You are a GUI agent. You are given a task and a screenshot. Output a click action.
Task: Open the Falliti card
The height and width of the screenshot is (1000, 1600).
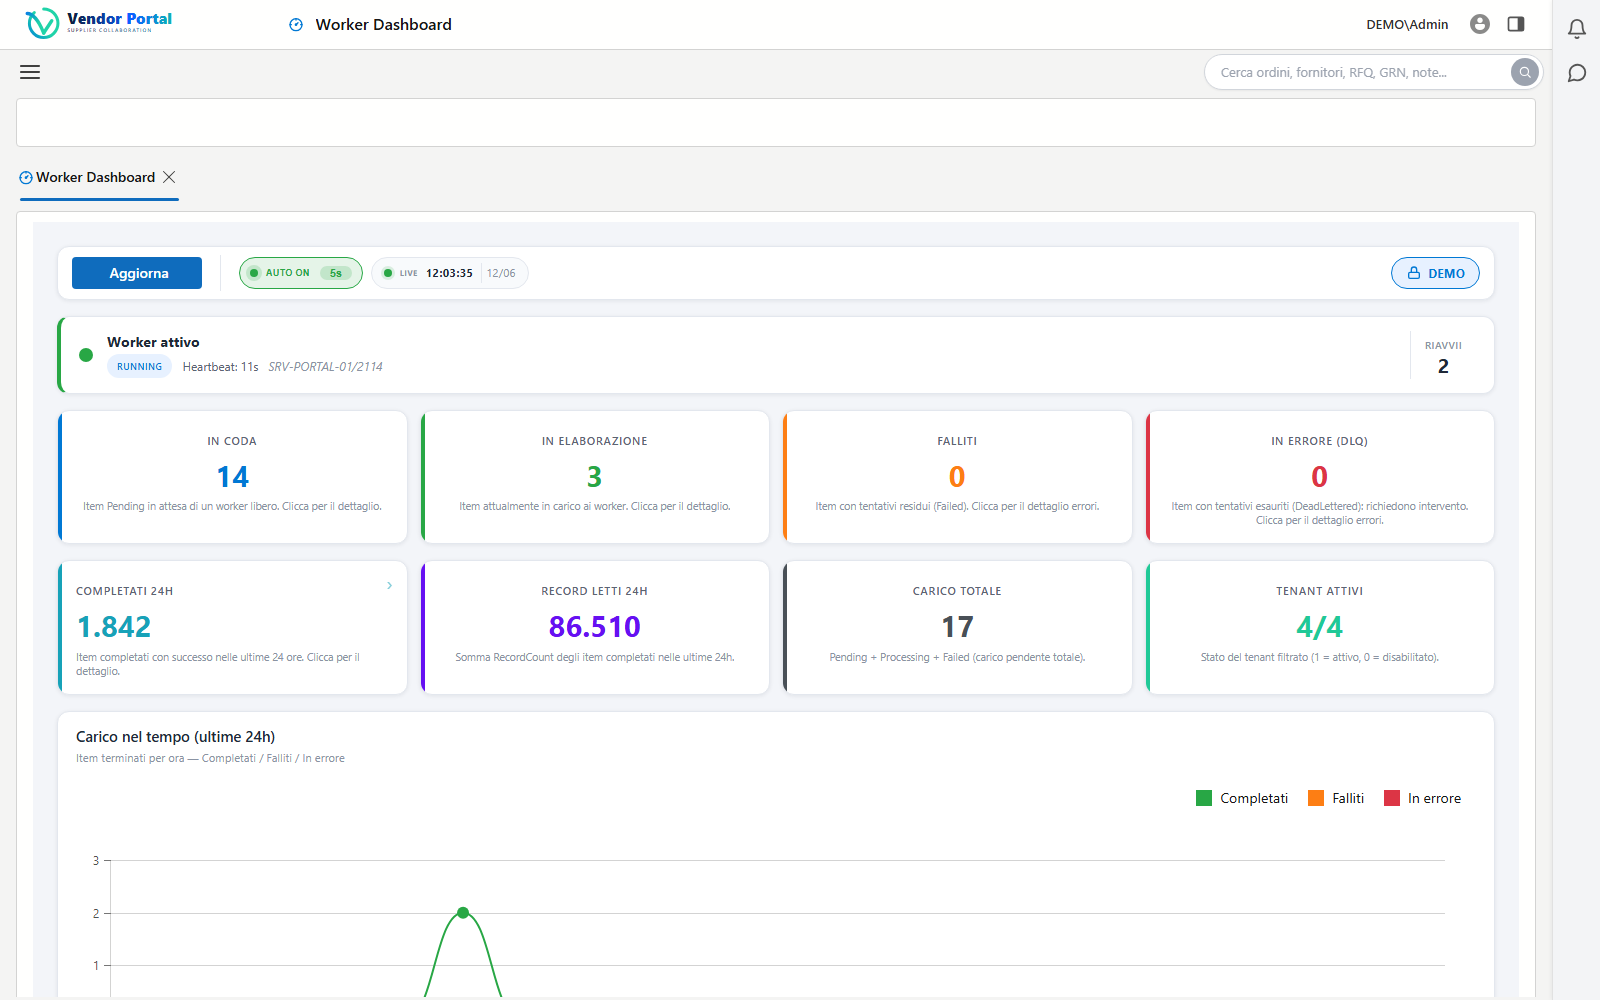click(x=957, y=477)
